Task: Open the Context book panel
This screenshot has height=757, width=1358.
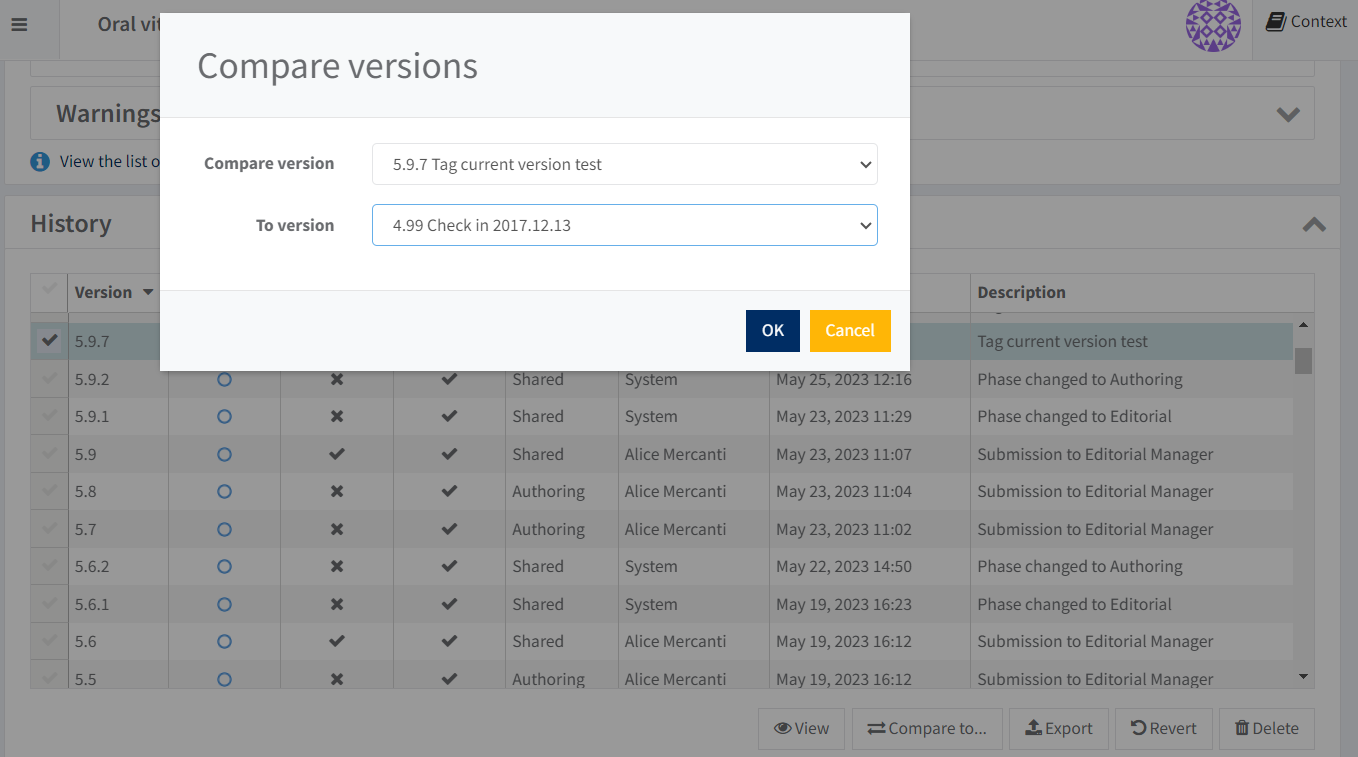Action: [1306, 22]
